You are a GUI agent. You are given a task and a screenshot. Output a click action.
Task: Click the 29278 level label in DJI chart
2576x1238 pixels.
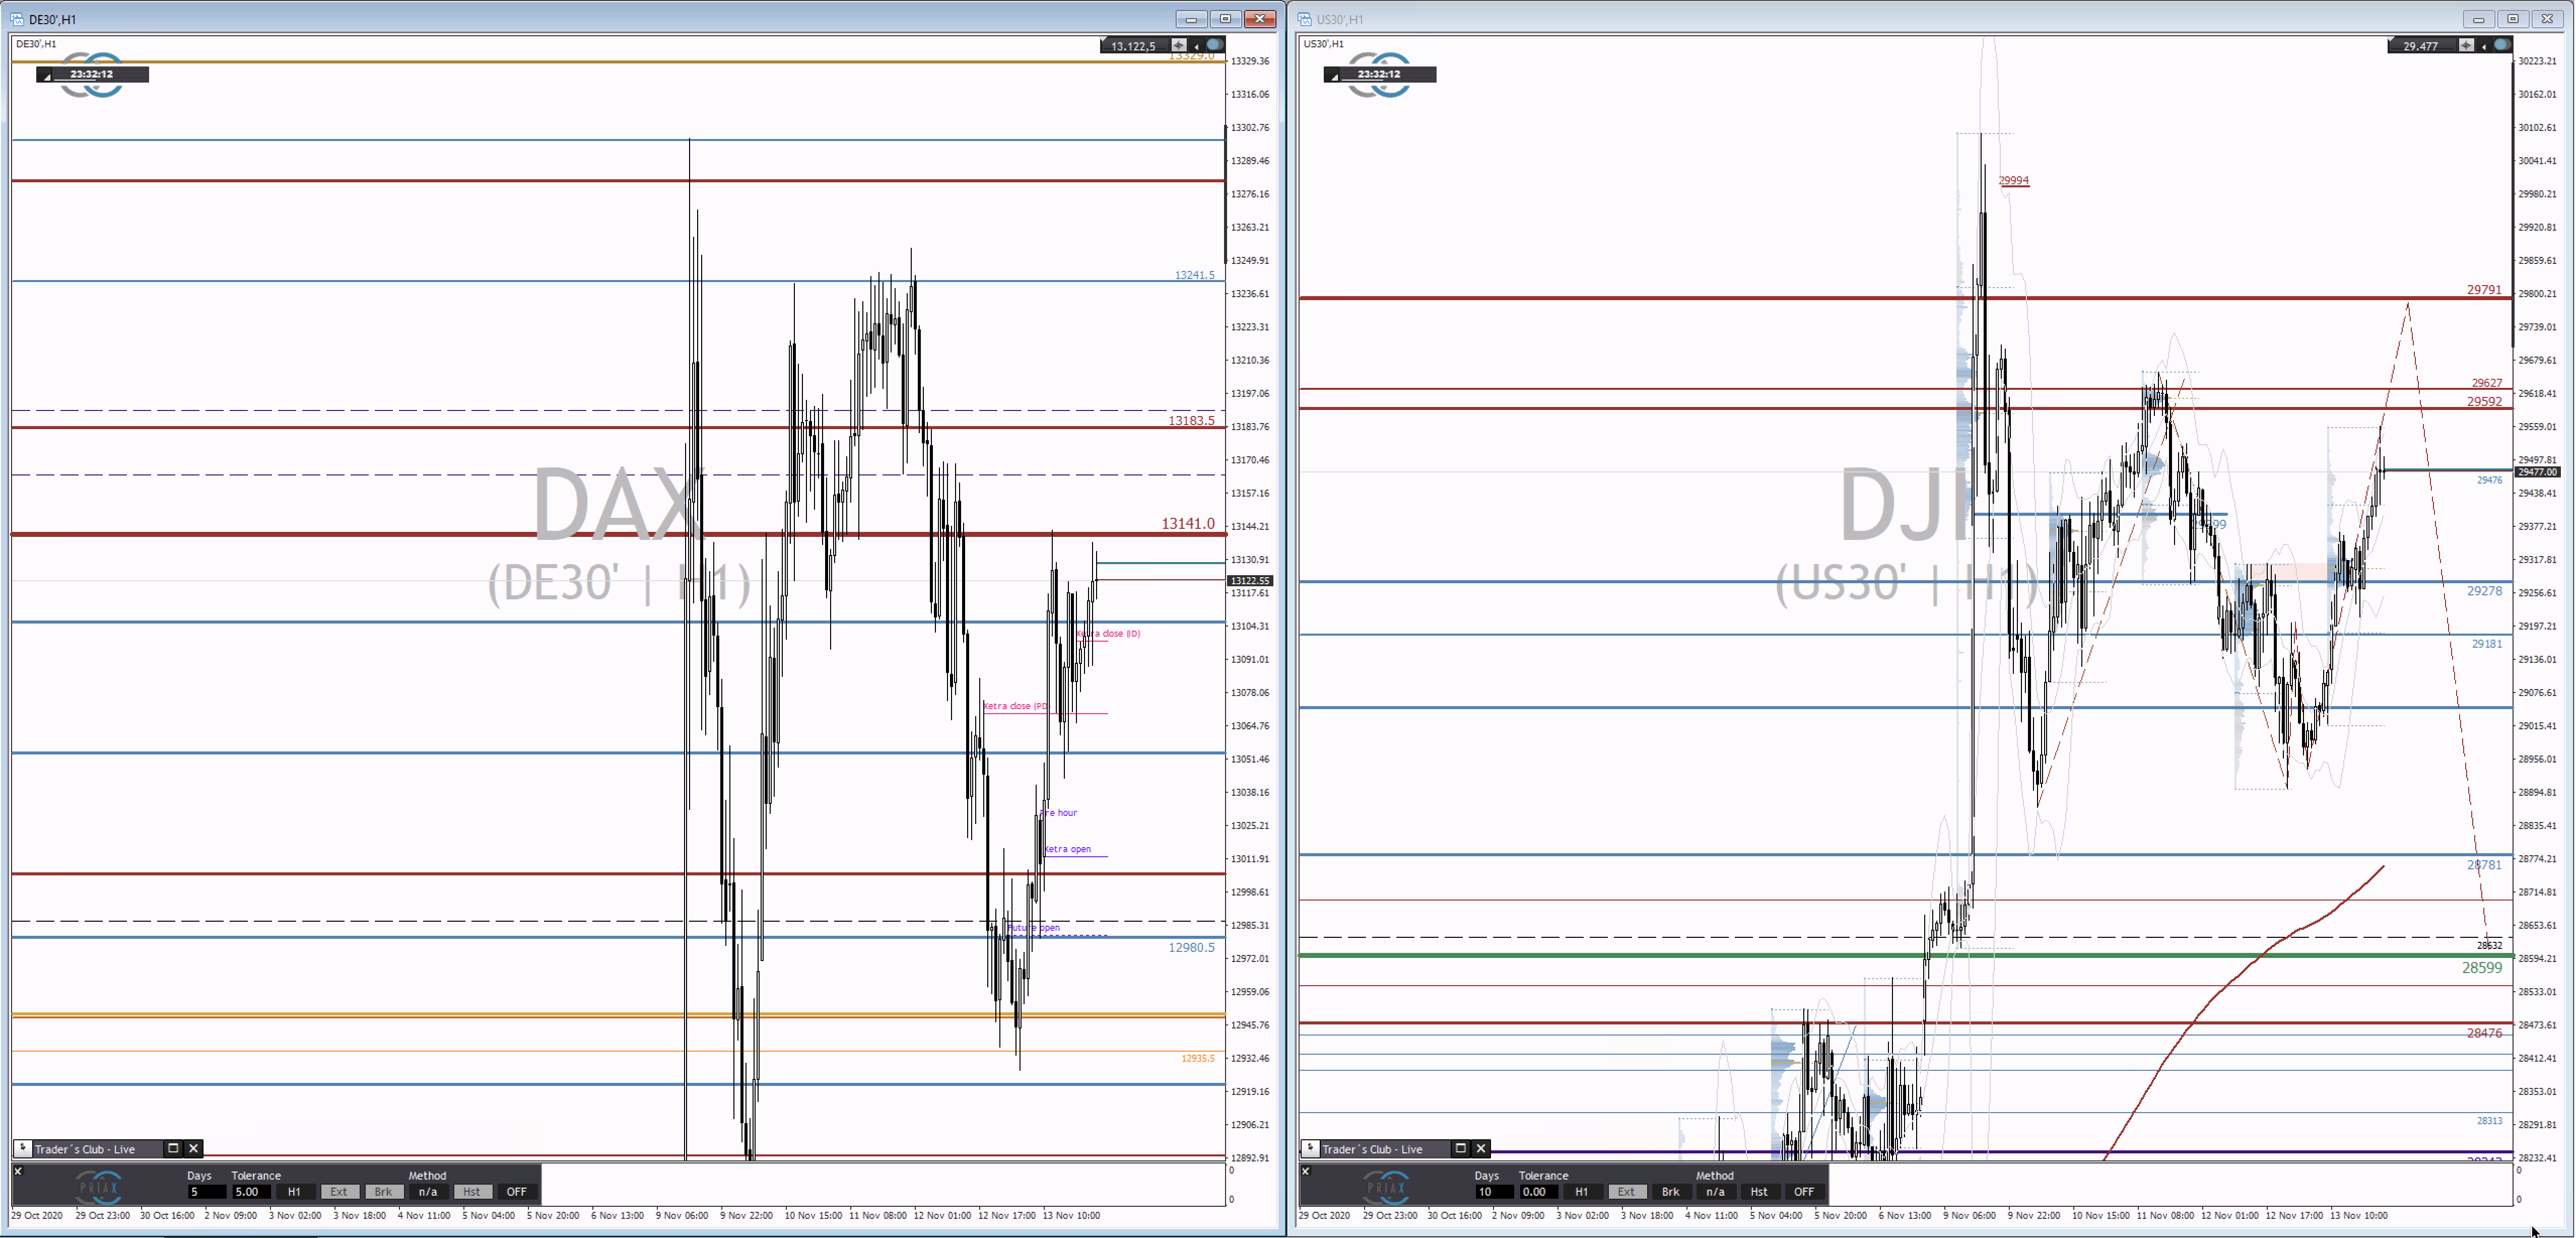point(2484,591)
